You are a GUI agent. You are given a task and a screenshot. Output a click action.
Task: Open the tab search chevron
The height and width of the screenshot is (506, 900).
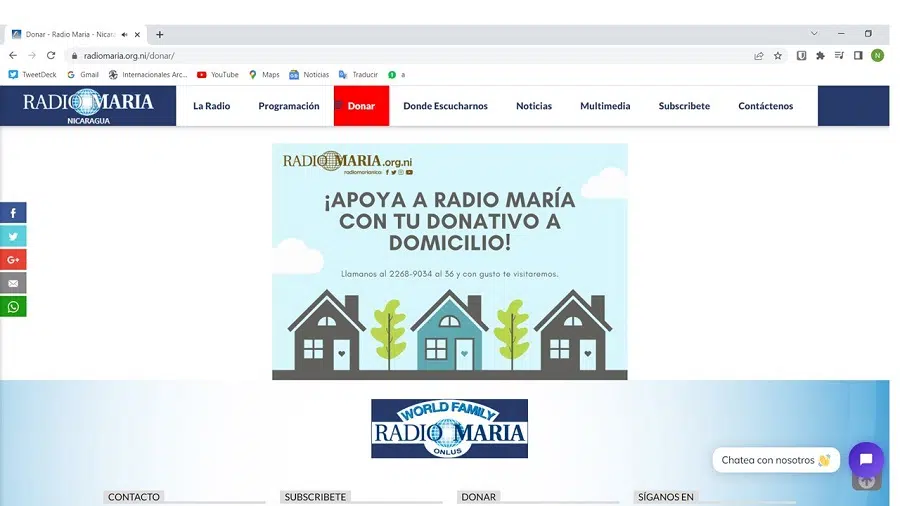click(x=814, y=34)
